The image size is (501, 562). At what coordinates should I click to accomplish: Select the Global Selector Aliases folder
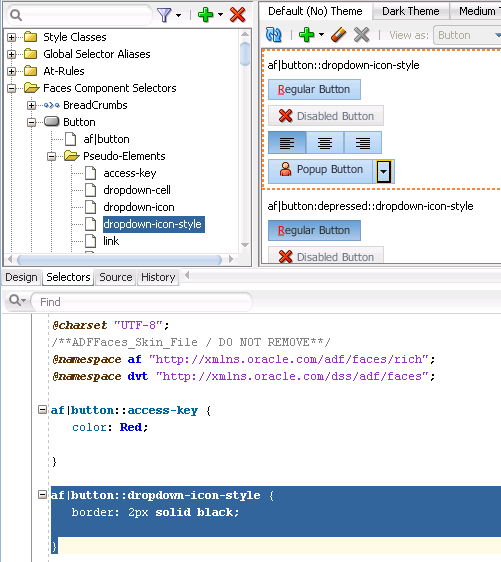(97, 54)
